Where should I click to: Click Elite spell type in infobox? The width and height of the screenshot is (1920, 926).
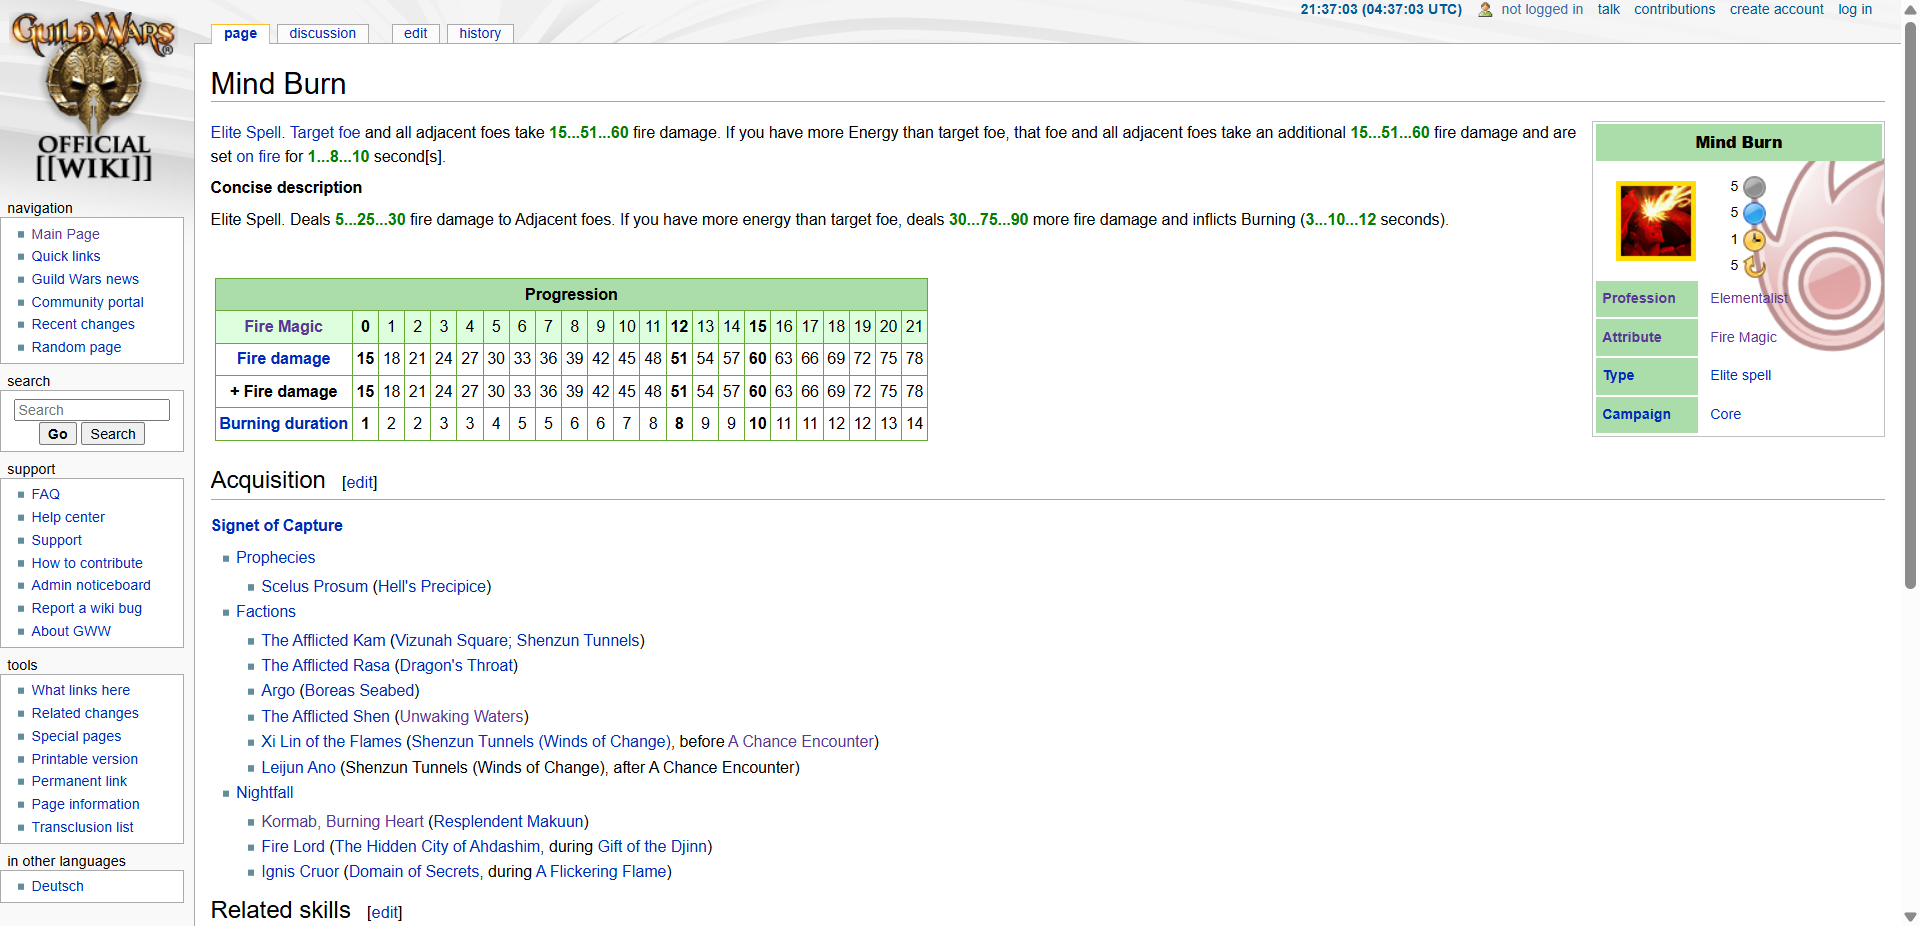click(1740, 375)
